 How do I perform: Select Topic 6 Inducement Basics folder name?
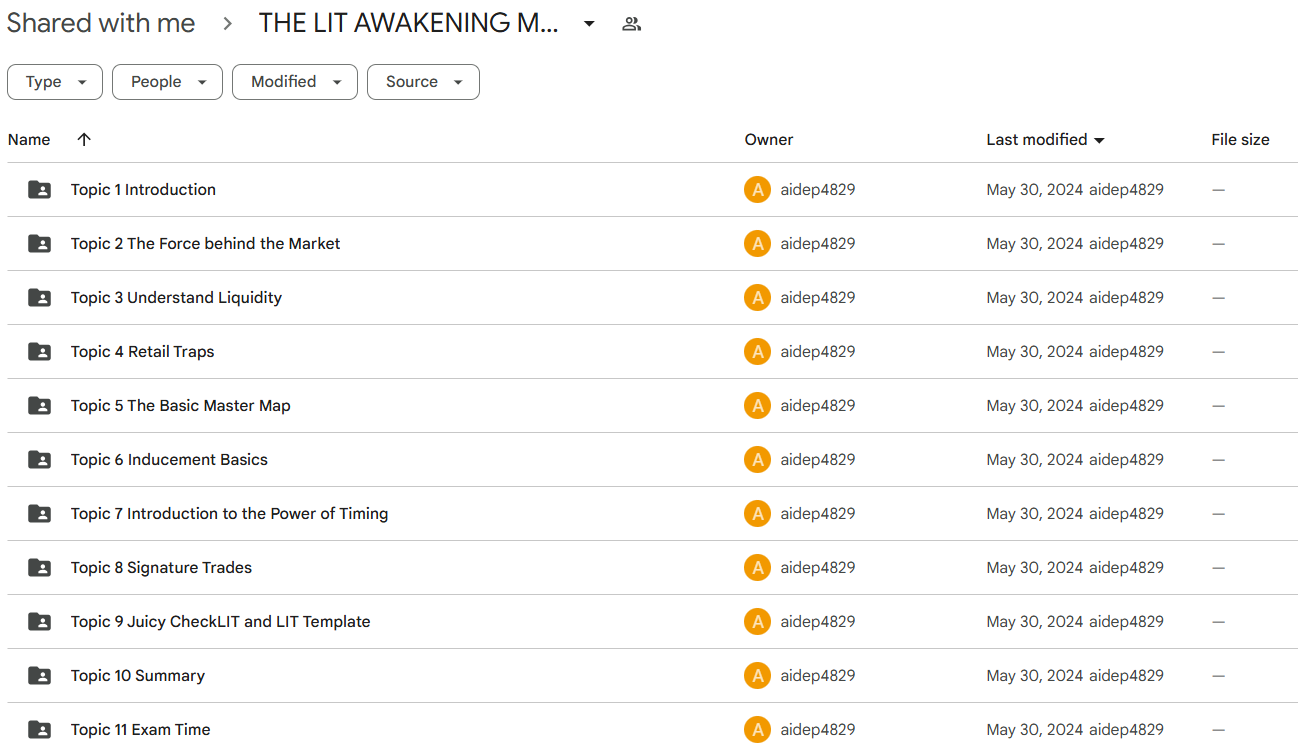[x=169, y=459]
